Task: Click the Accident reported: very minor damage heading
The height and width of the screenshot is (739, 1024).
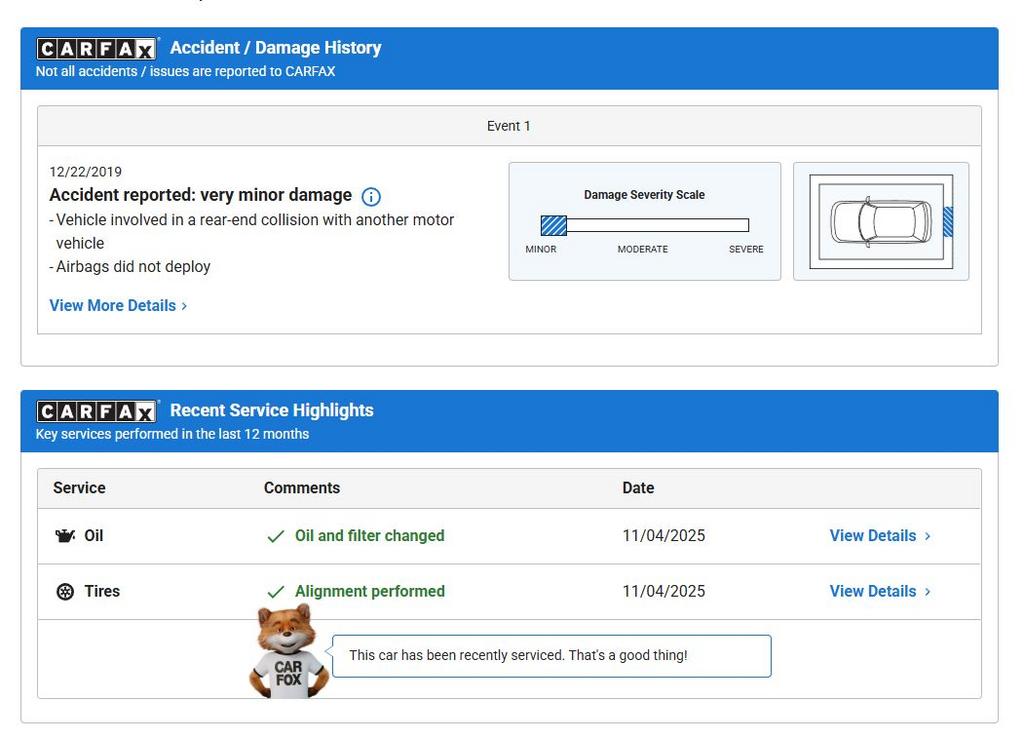Action: point(200,195)
